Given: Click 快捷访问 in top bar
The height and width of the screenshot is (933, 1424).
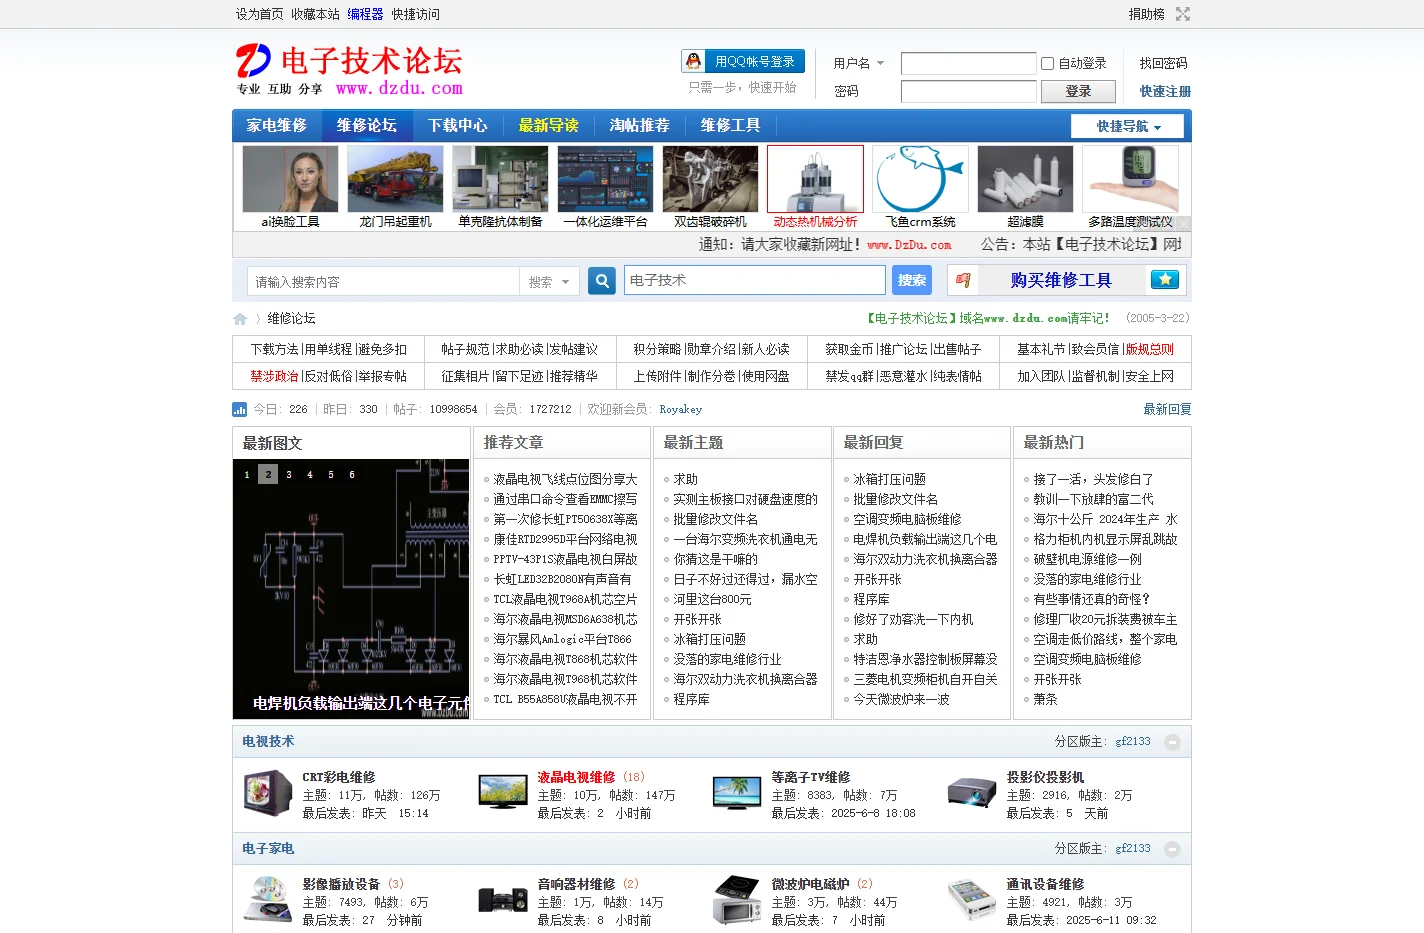Looking at the screenshot, I should pyautogui.click(x=416, y=14).
